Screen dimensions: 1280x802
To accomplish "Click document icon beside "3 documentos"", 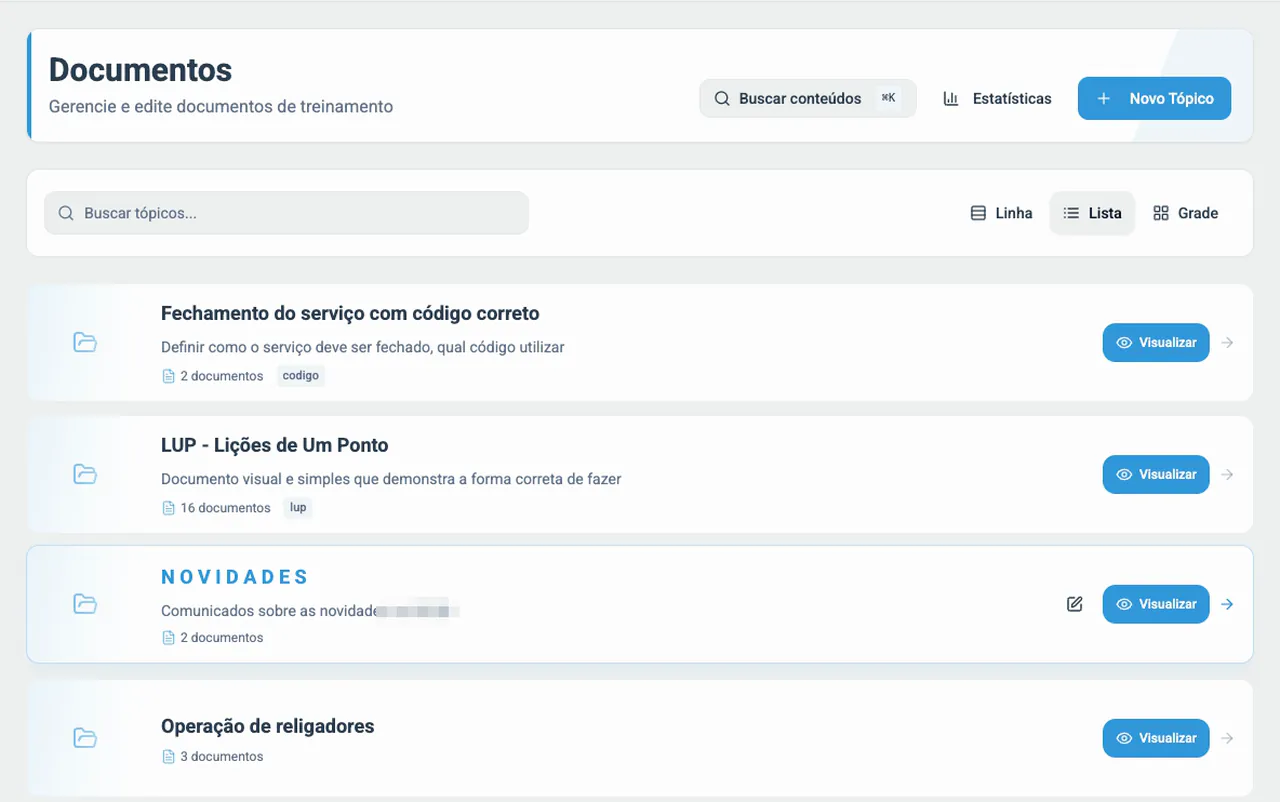I will pyautogui.click(x=169, y=757).
